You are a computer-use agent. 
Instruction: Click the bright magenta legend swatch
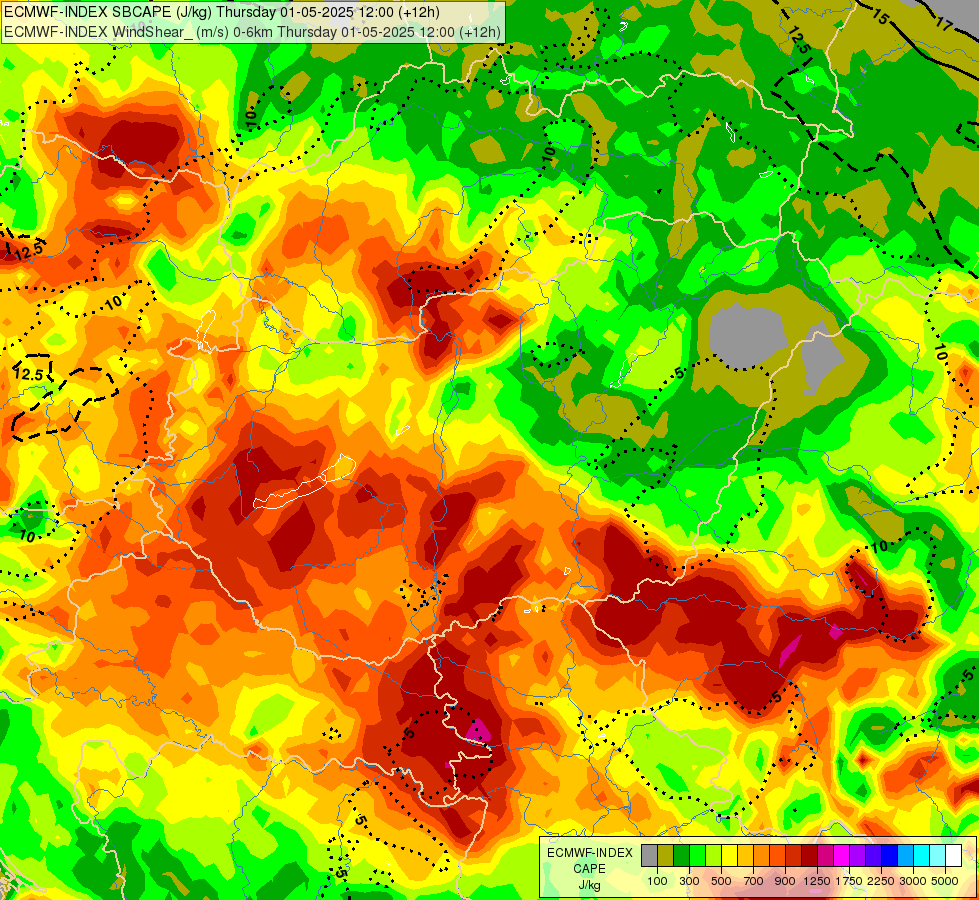[842, 856]
